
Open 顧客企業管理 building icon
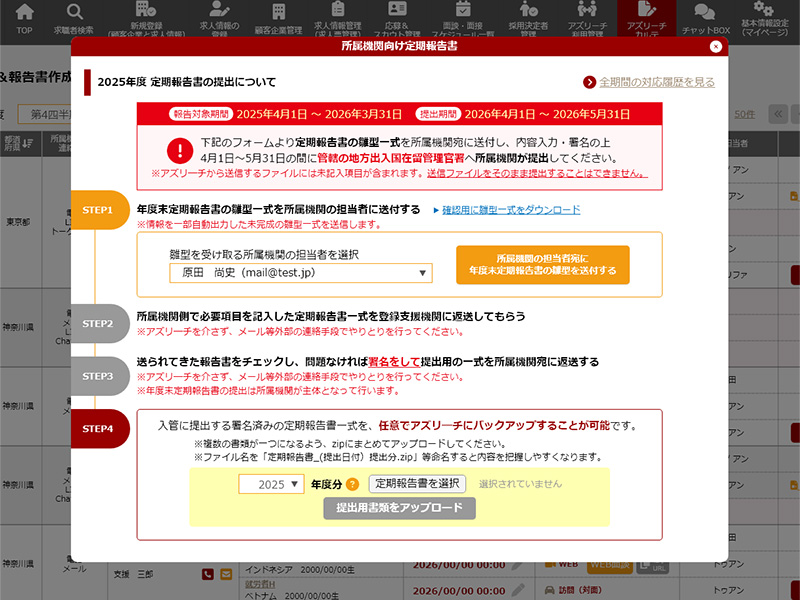coord(279,11)
